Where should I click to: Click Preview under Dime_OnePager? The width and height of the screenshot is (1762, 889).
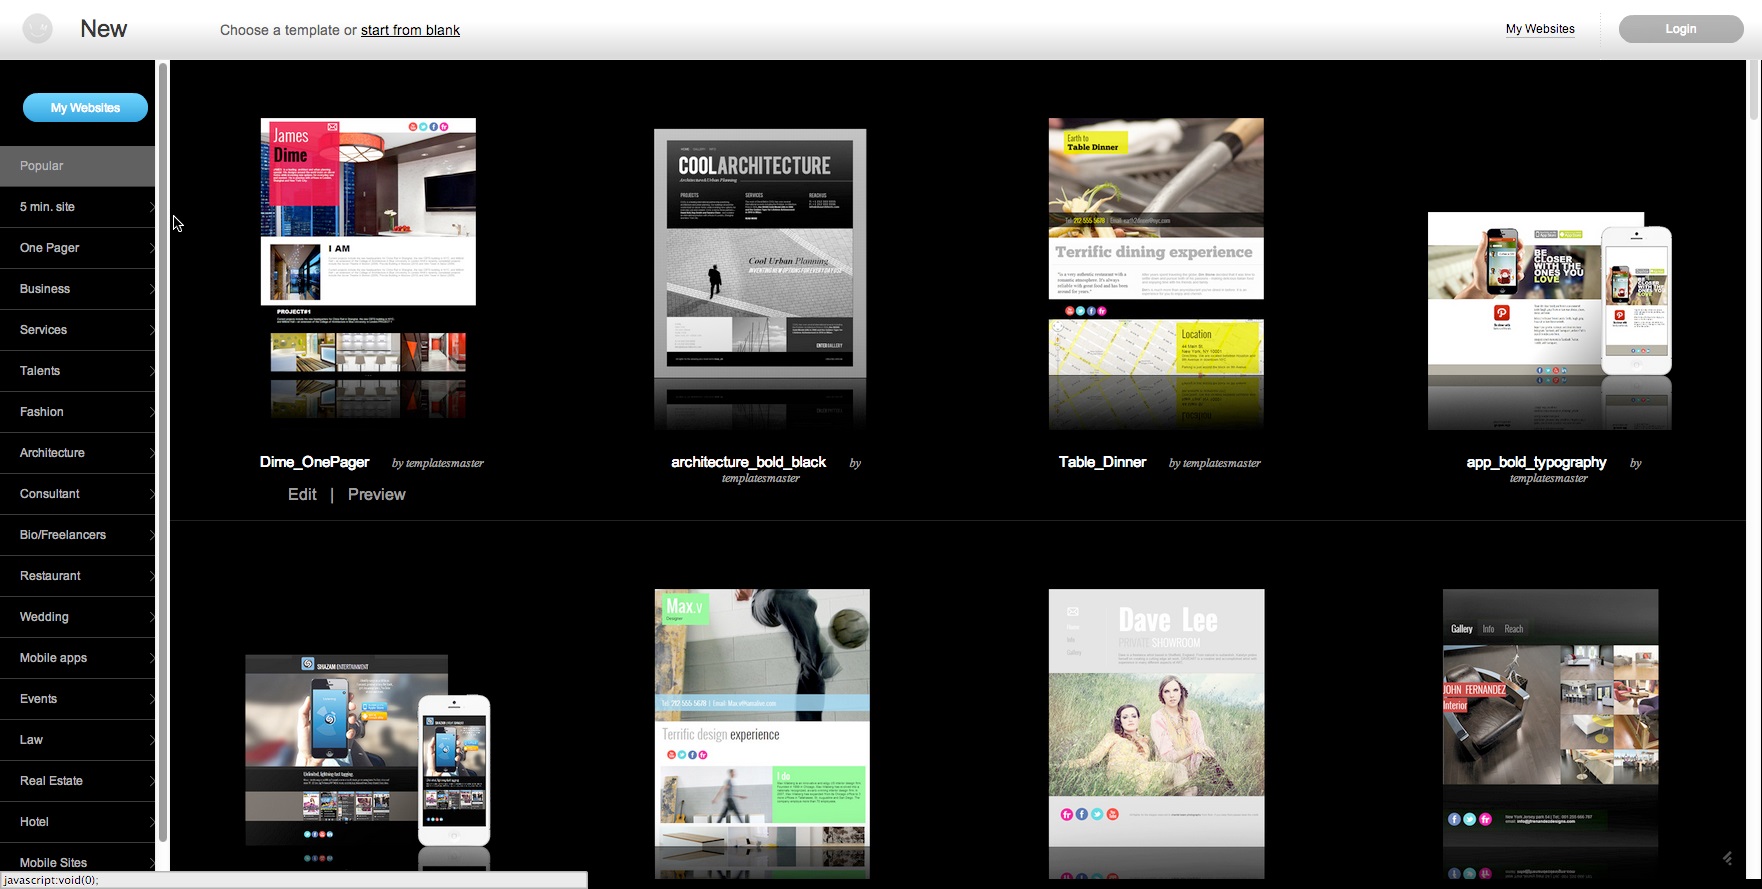pos(376,495)
